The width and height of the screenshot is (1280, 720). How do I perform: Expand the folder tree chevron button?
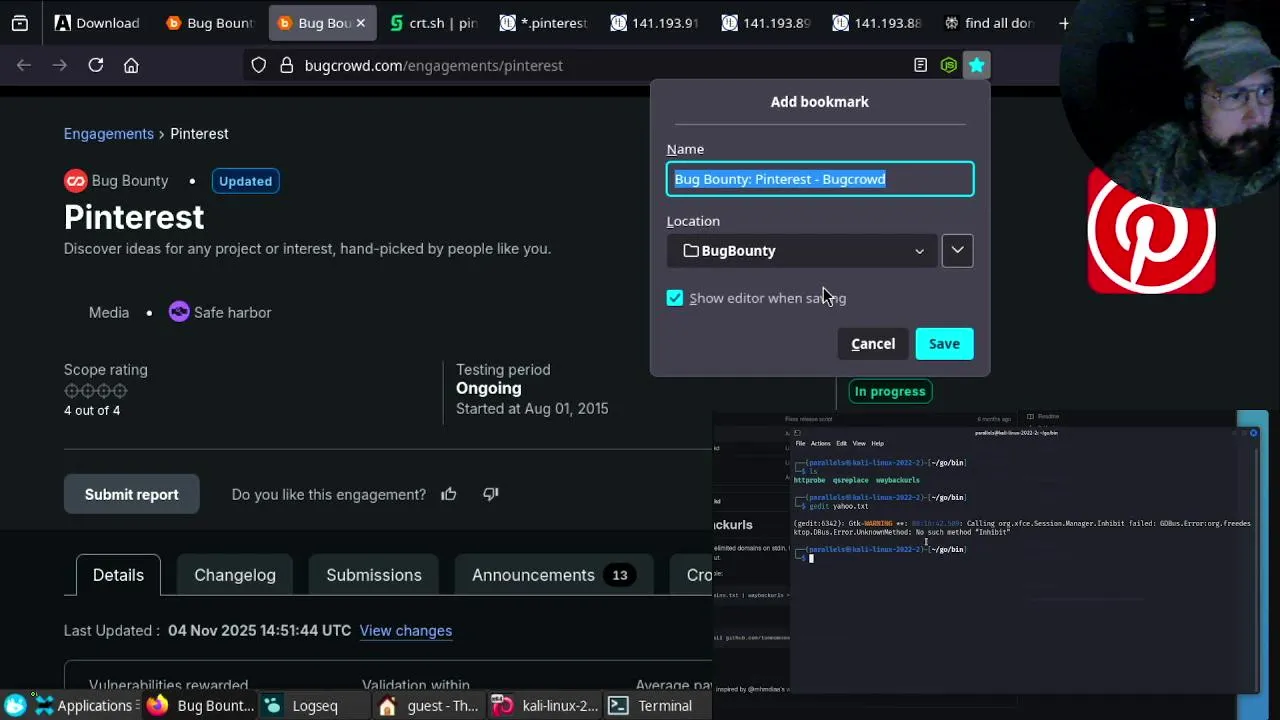pos(957,251)
